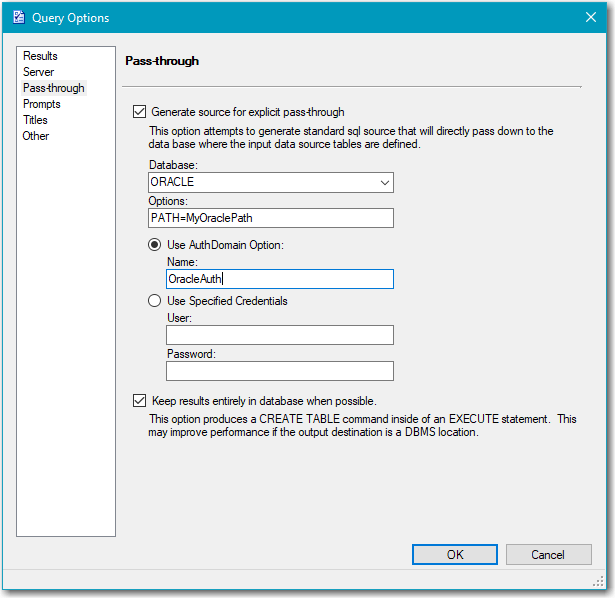This screenshot has width=615, height=598.
Task: Open the Titles options page
Action: (x=35, y=120)
